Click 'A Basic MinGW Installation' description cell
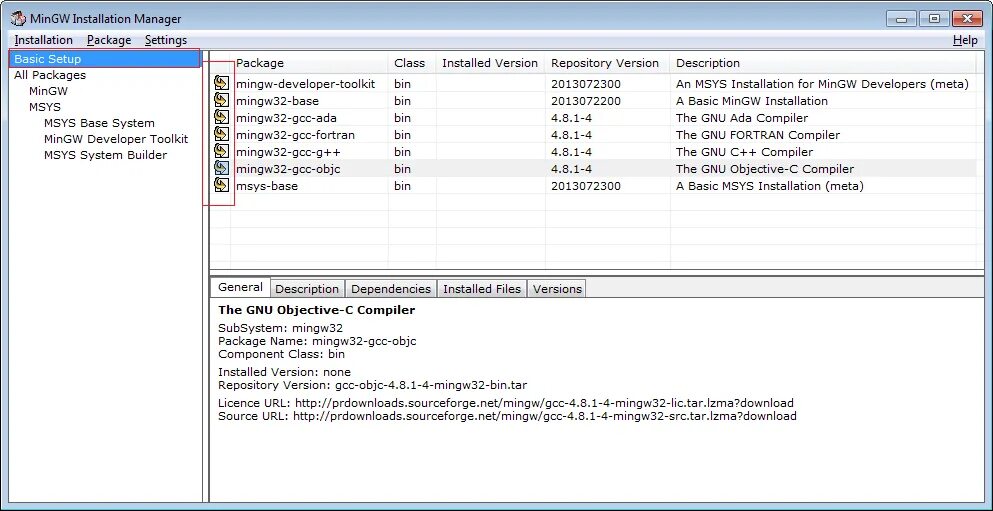This screenshot has height=511, width=993. tap(752, 101)
